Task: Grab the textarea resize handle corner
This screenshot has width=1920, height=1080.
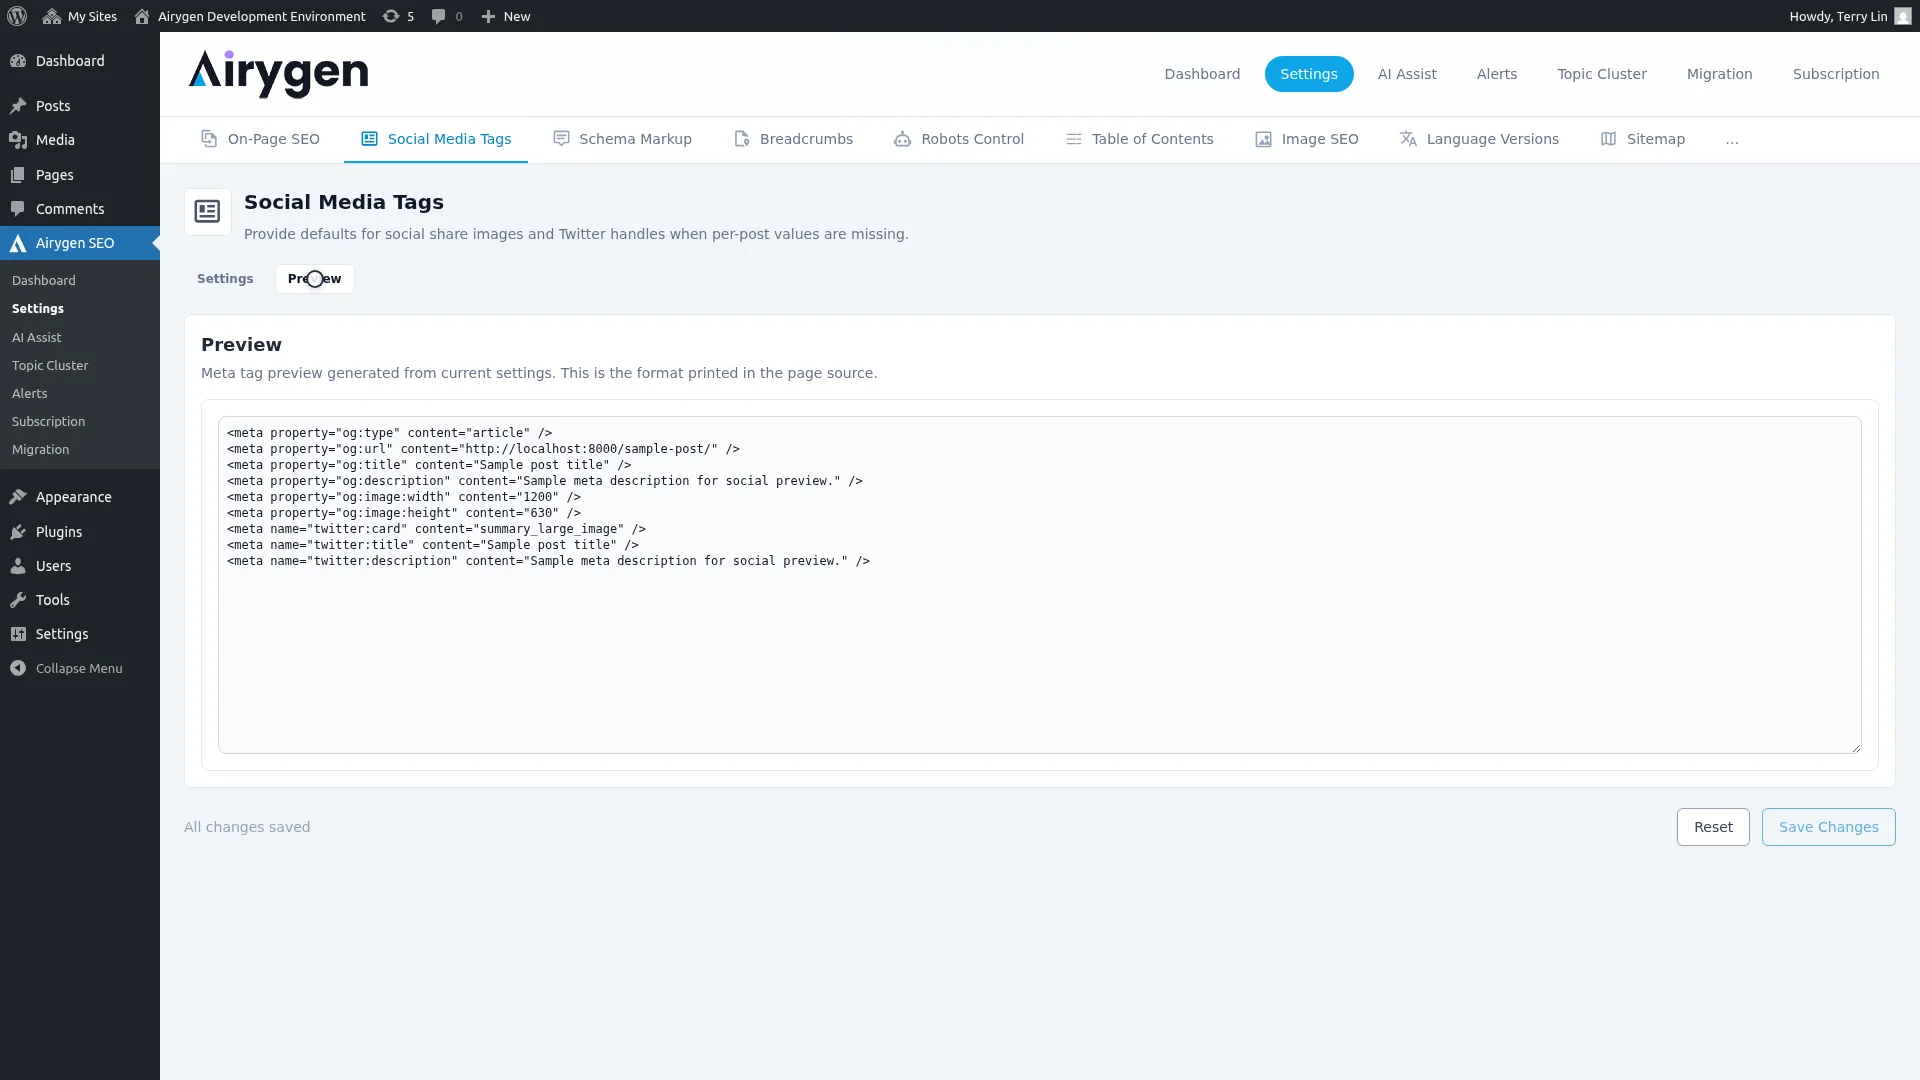Action: point(1856,747)
